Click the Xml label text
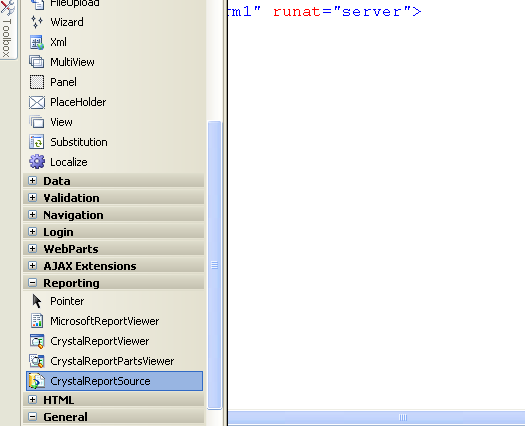This screenshot has width=526, height=429. 58,42
